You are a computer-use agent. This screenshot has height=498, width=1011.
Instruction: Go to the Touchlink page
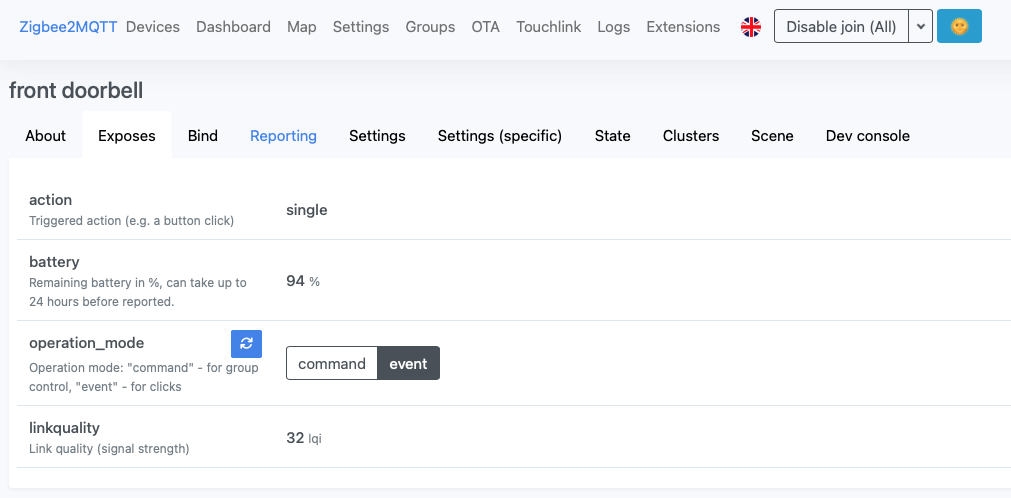[x=548, y=27]
